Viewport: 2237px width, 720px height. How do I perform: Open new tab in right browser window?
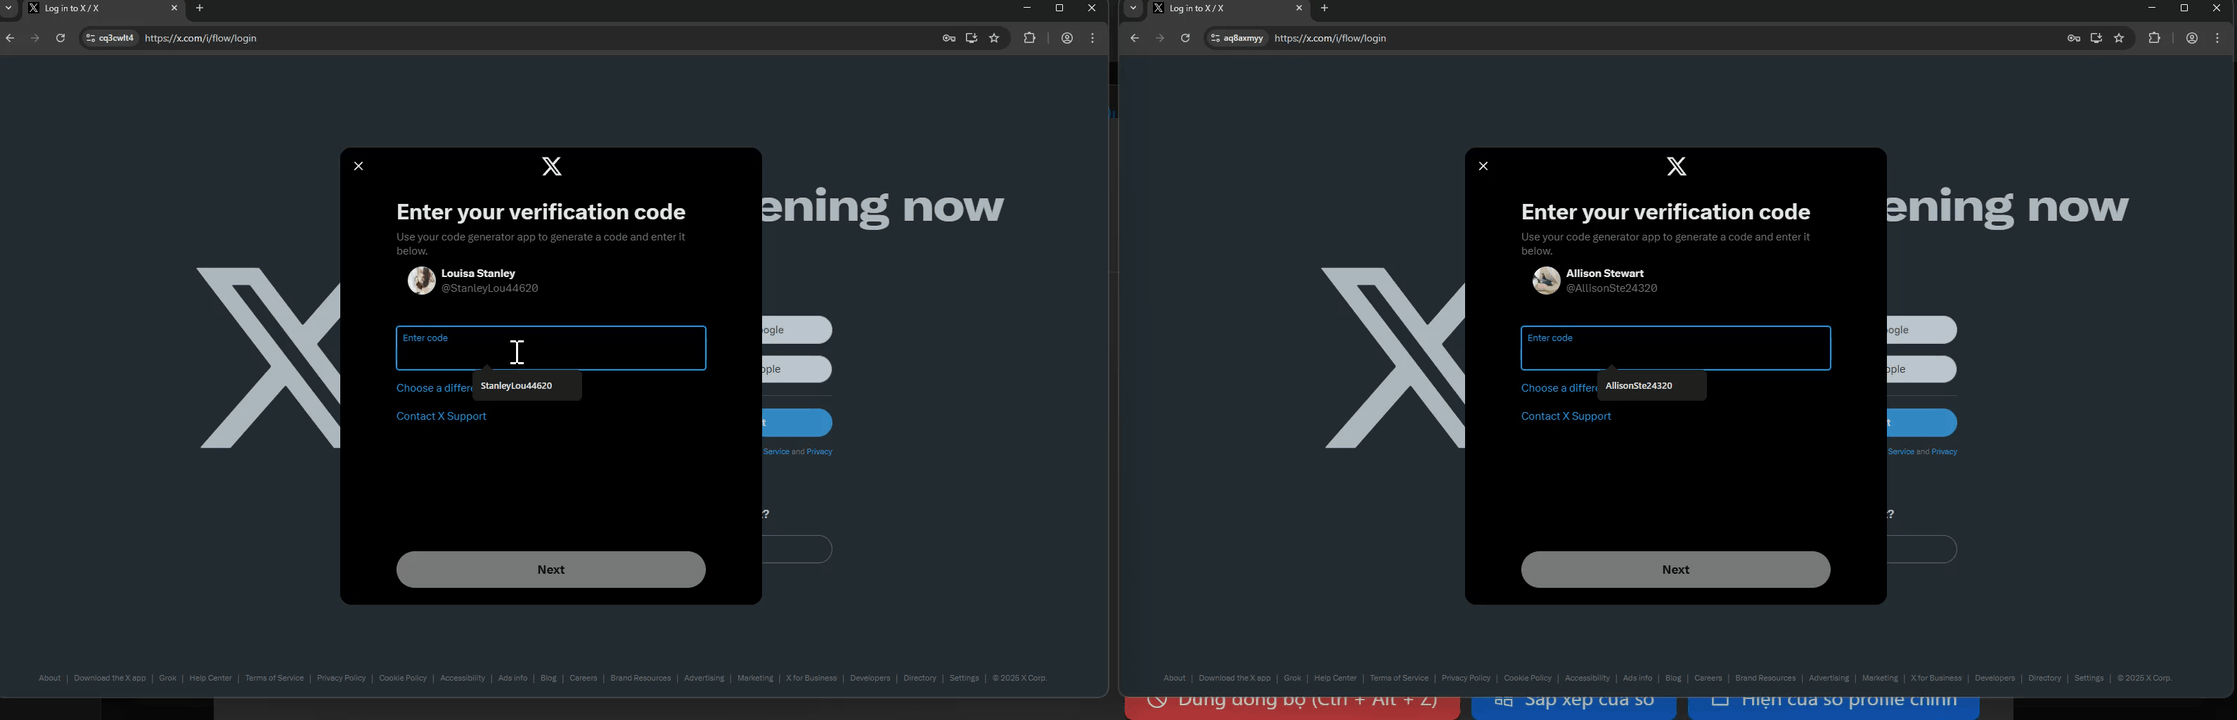tap(1325, 8)
